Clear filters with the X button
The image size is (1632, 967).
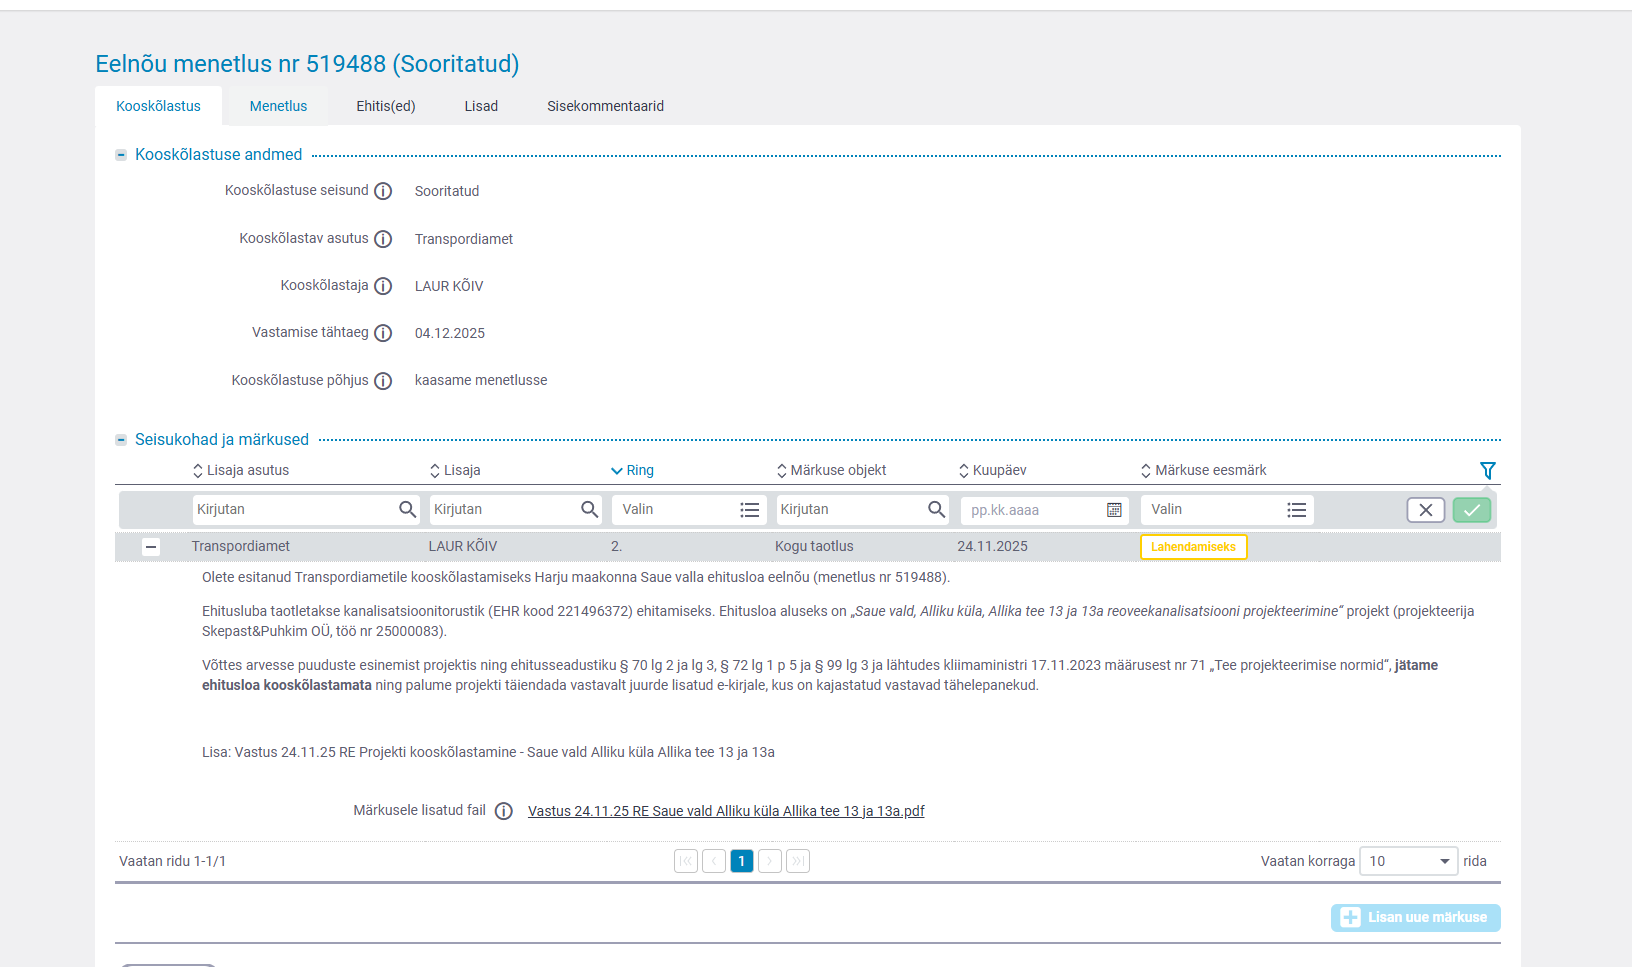(1425, 510)
